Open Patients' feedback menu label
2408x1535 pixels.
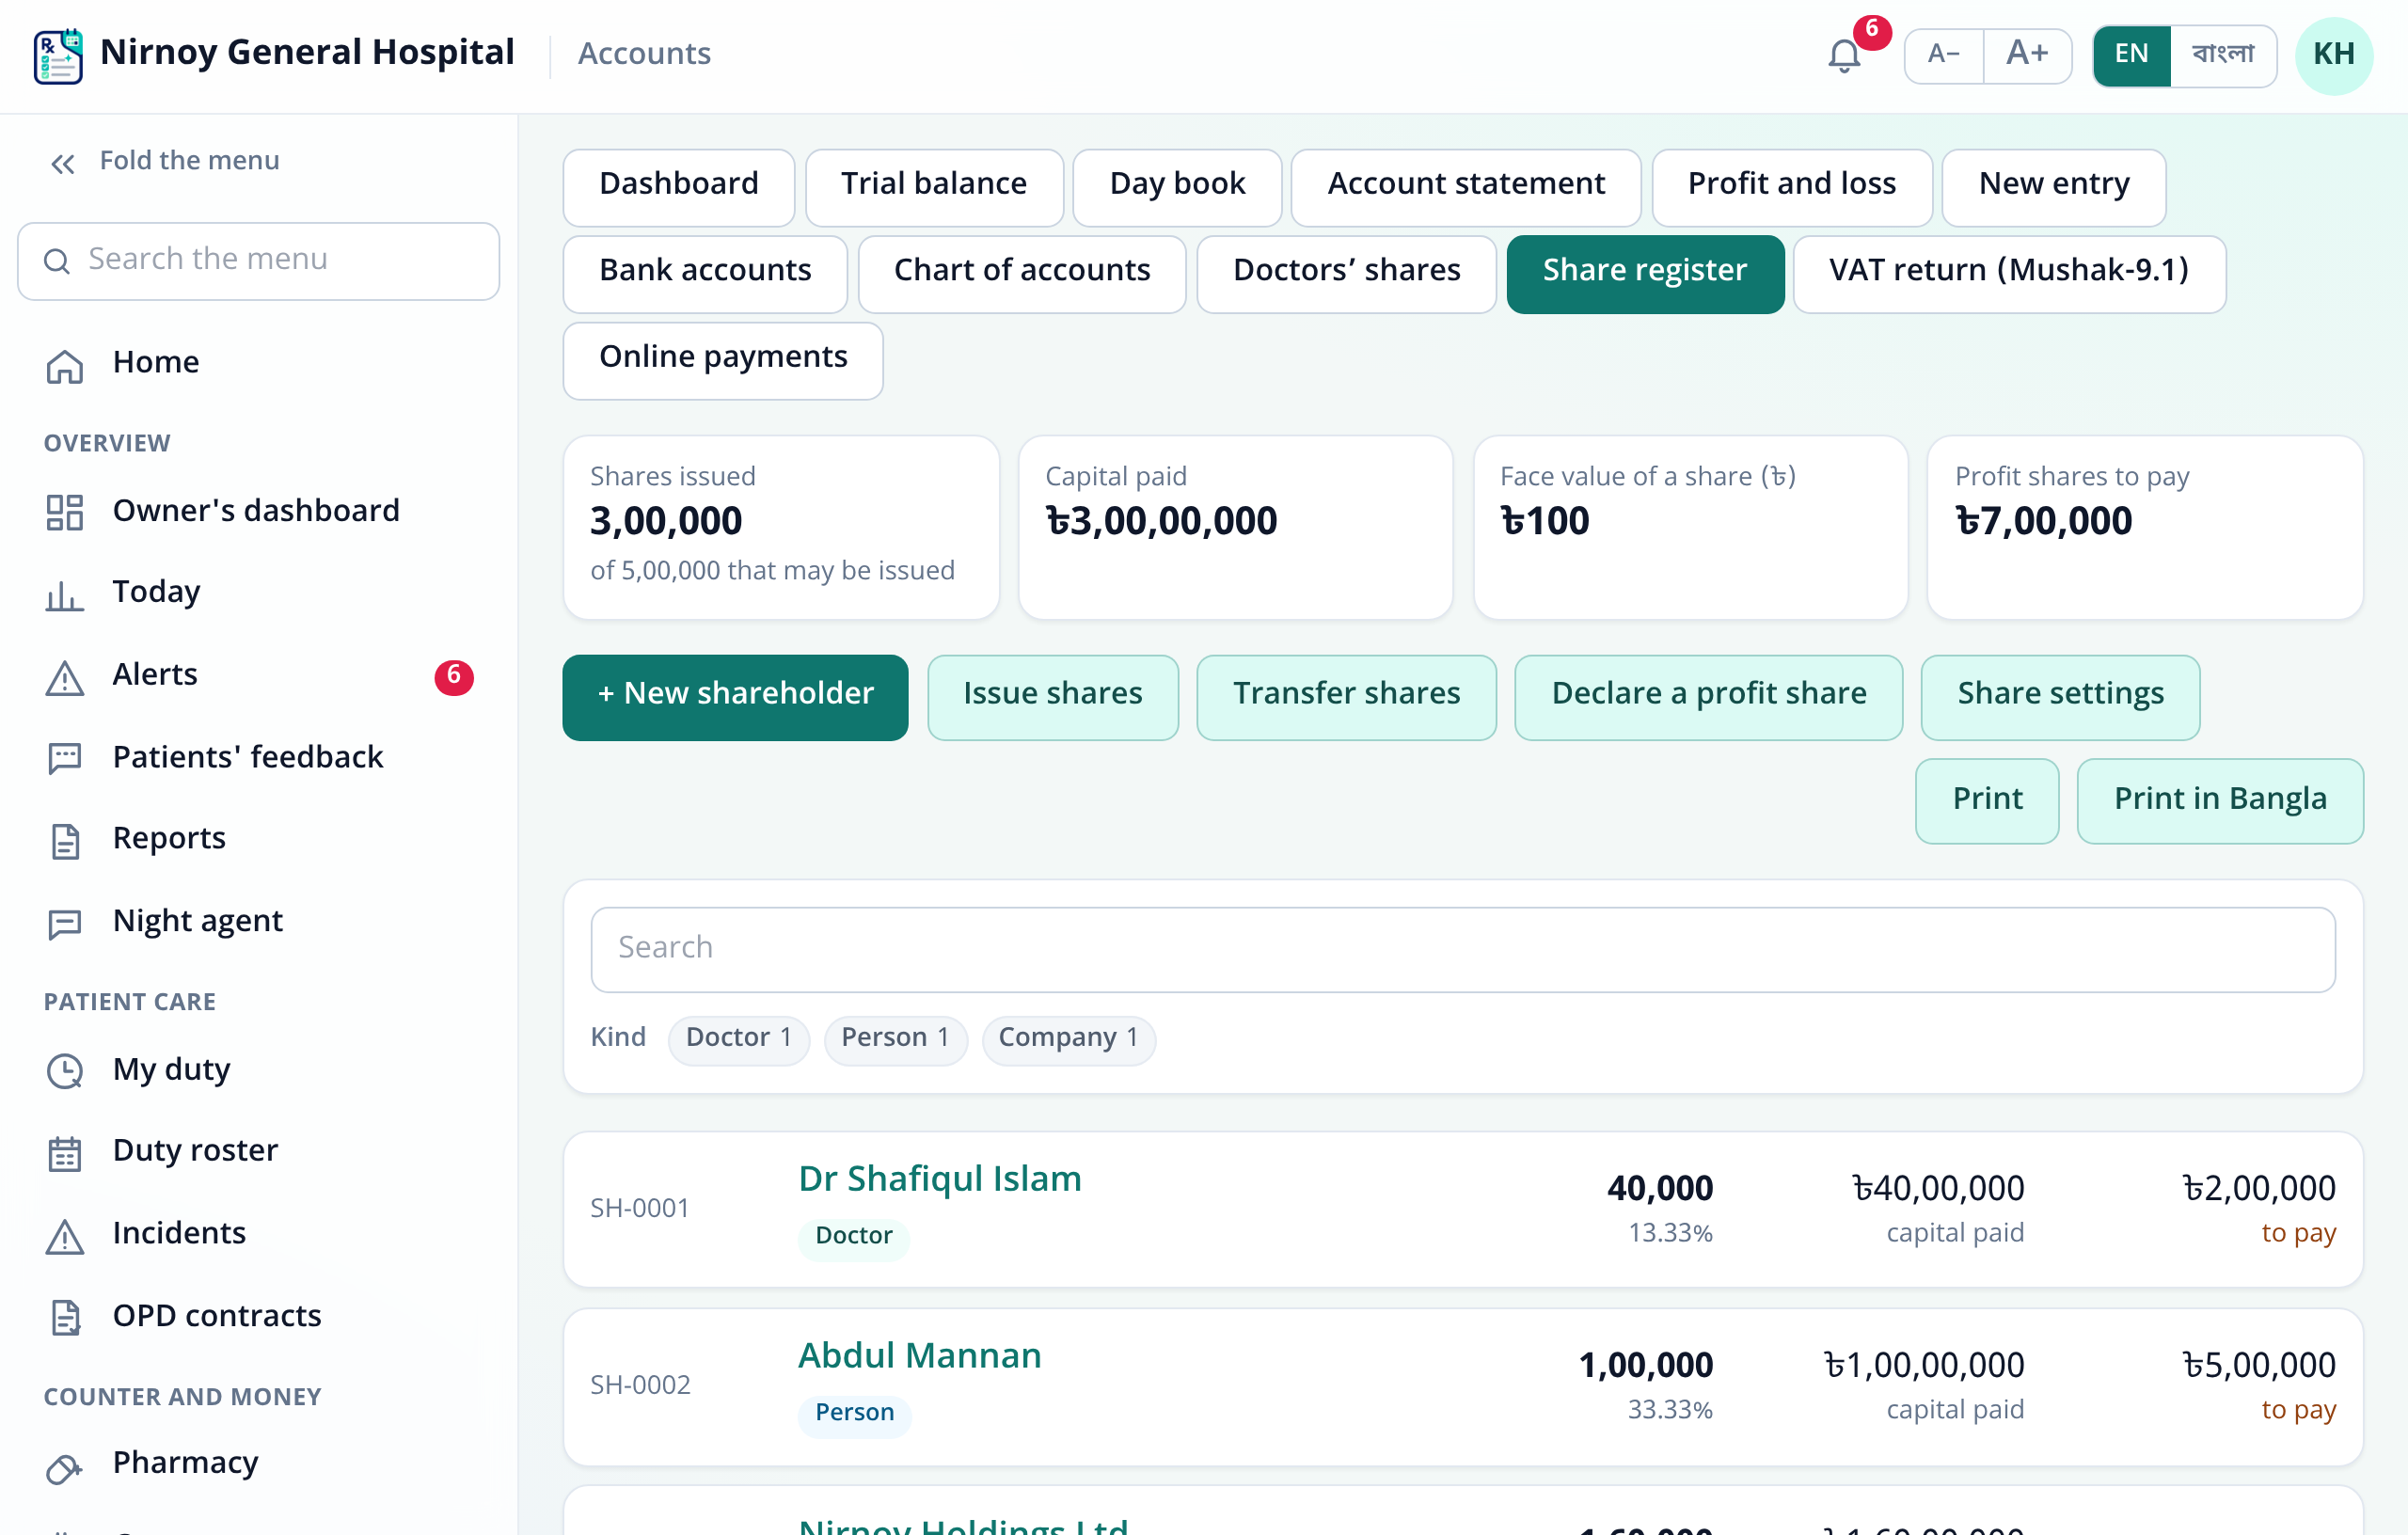(247, 758)
